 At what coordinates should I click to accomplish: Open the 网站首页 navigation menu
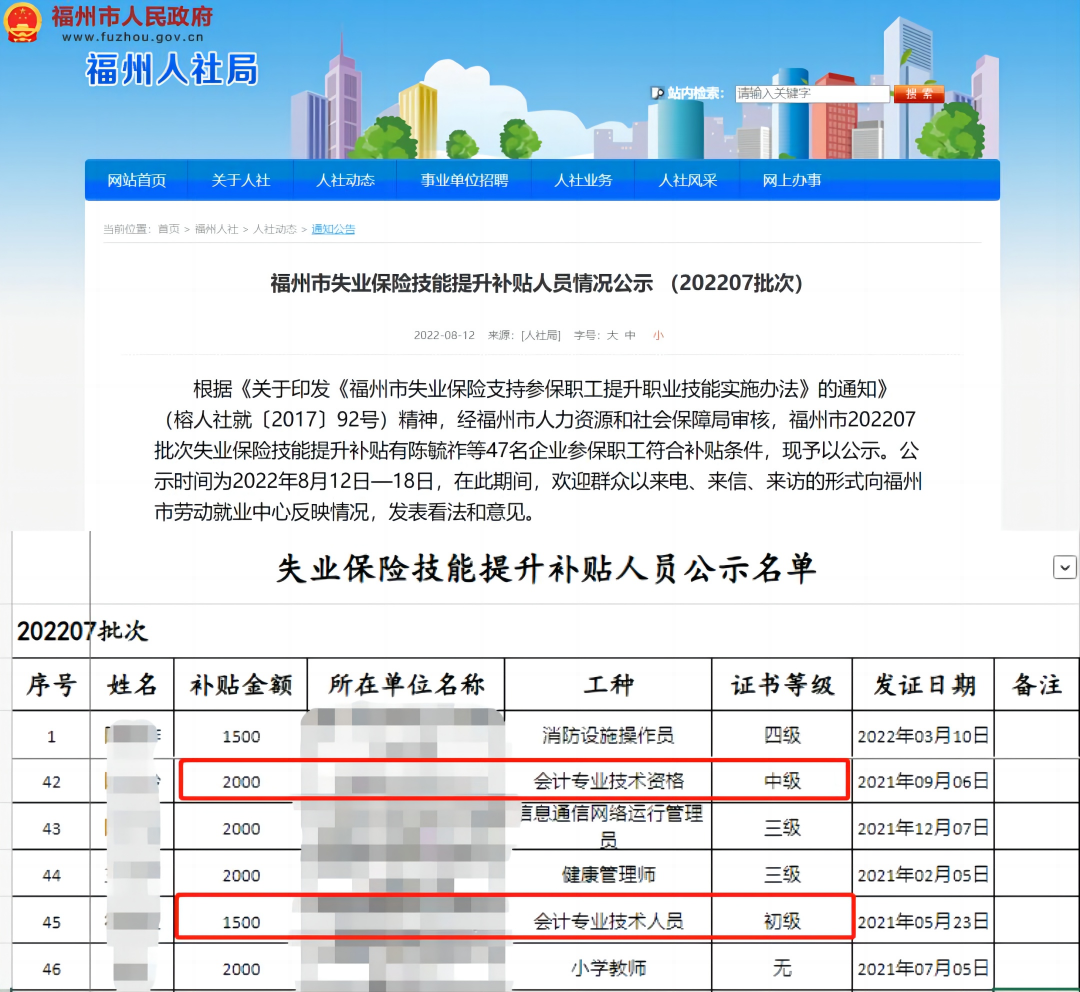[137, 179]
